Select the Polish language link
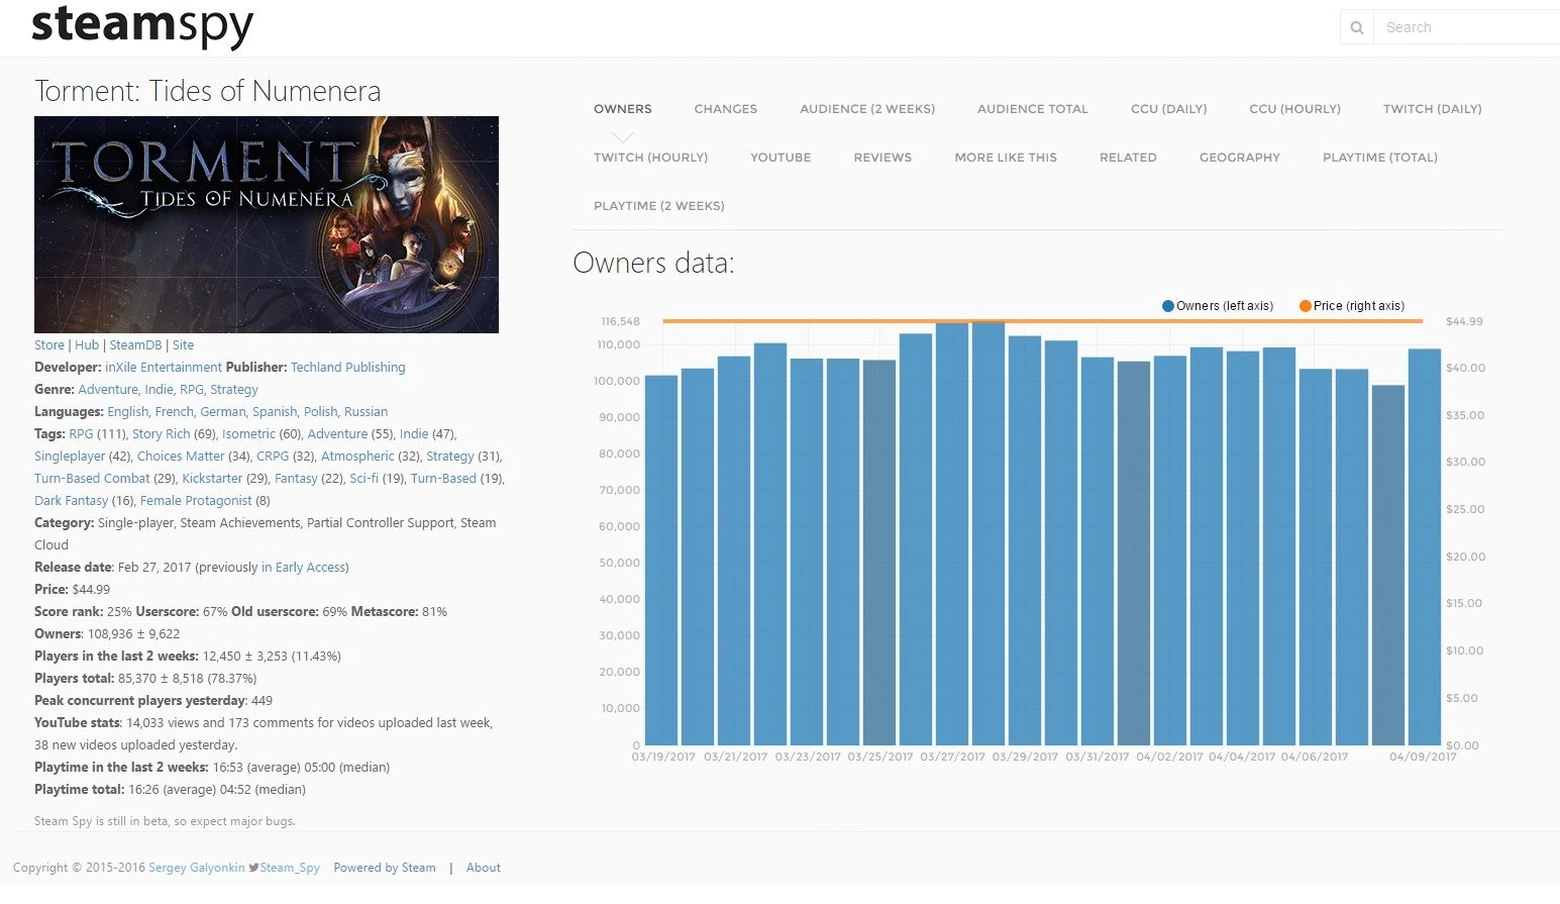This screenshot has height=904, width=1560. point(320,412)
